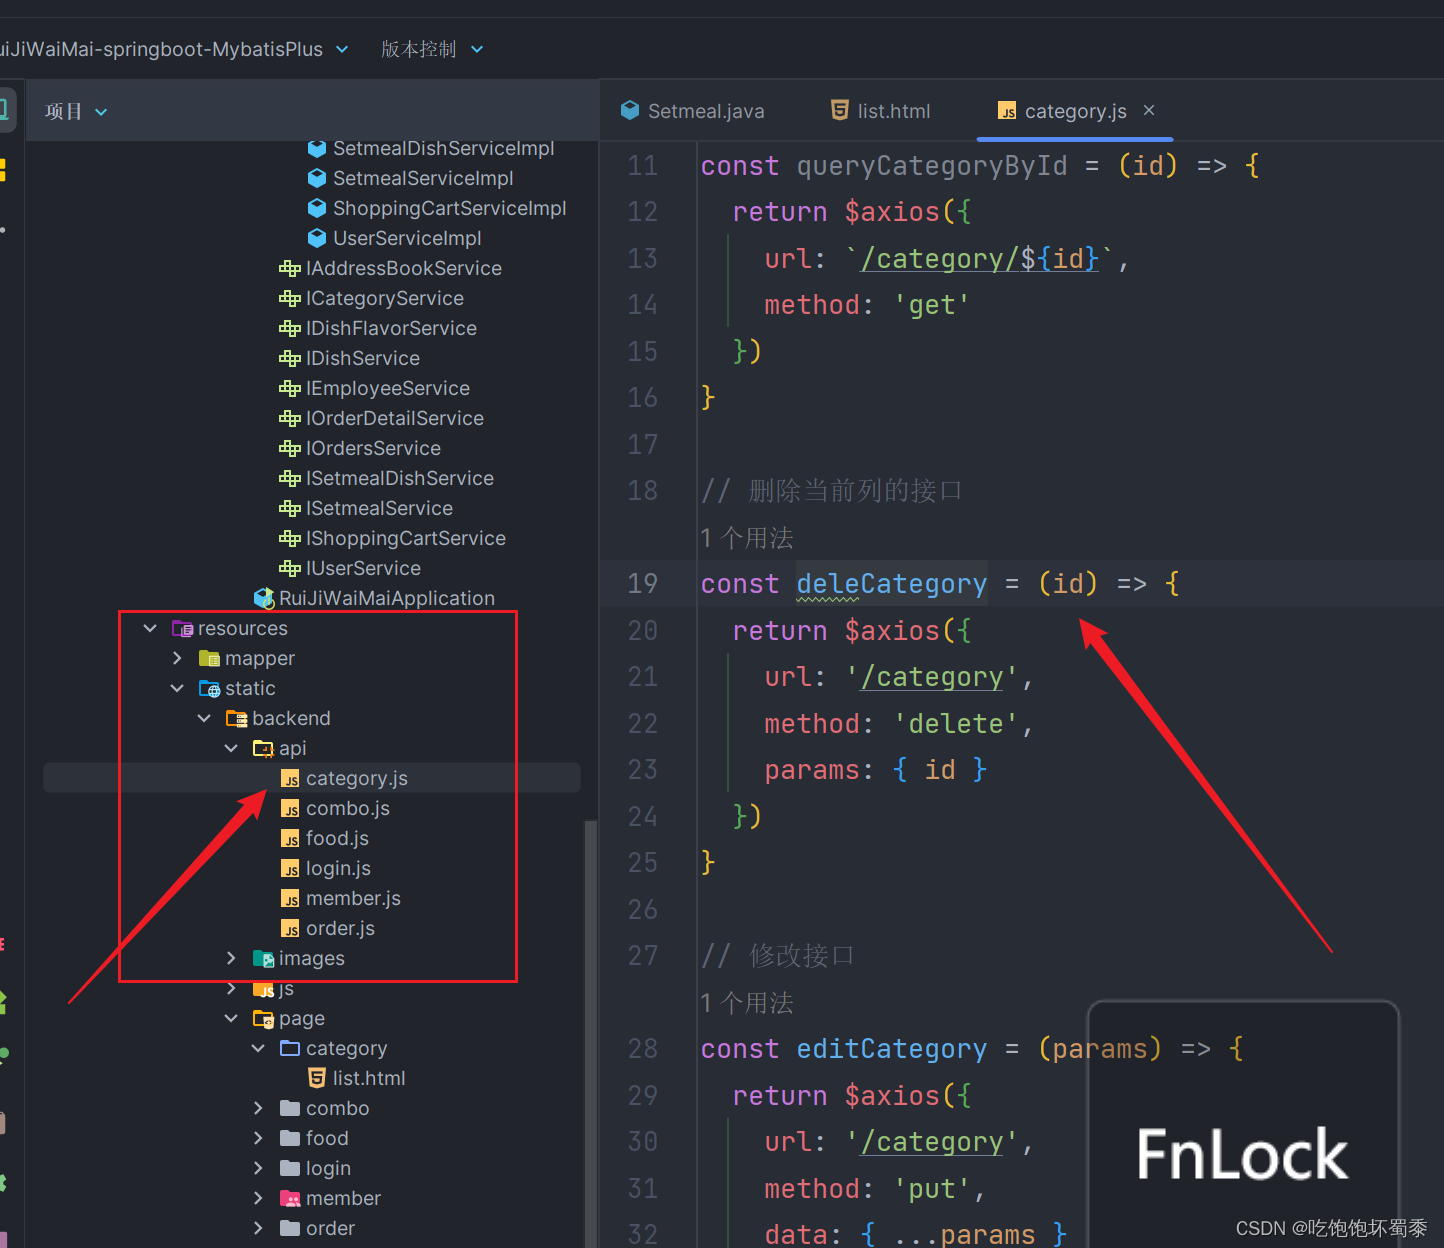Expand the food folder
Screen dimensions: 1444x1248
point(258,1138)
